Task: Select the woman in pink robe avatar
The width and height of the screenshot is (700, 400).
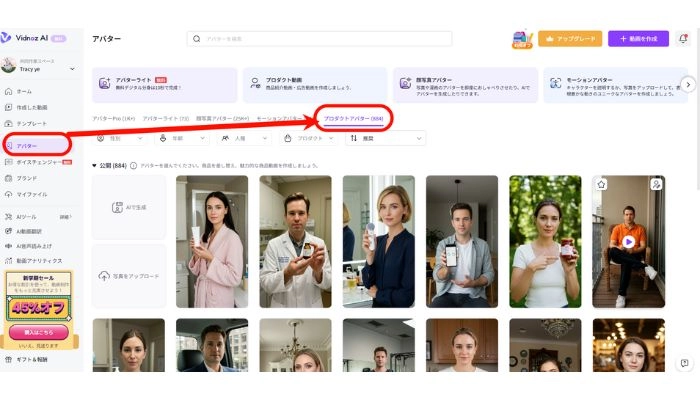Action: coord(212,242)
